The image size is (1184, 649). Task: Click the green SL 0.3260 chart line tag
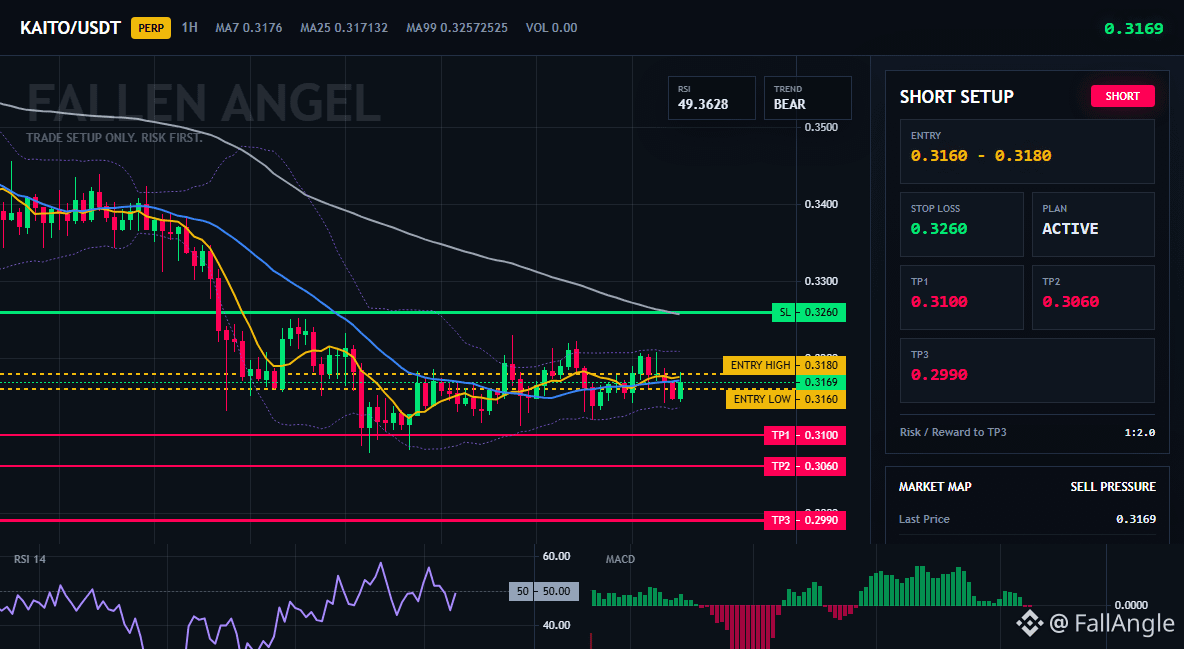(809, 312)
